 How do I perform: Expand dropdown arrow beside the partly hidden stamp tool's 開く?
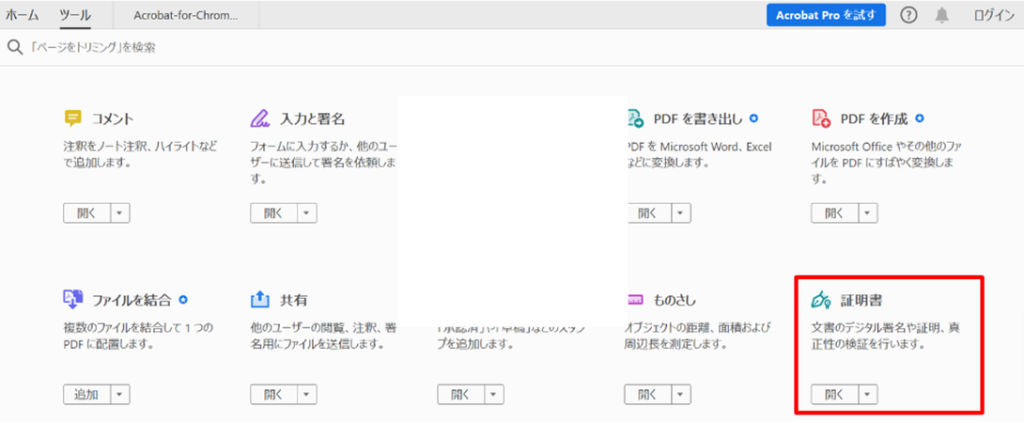[x=494, y=394]
